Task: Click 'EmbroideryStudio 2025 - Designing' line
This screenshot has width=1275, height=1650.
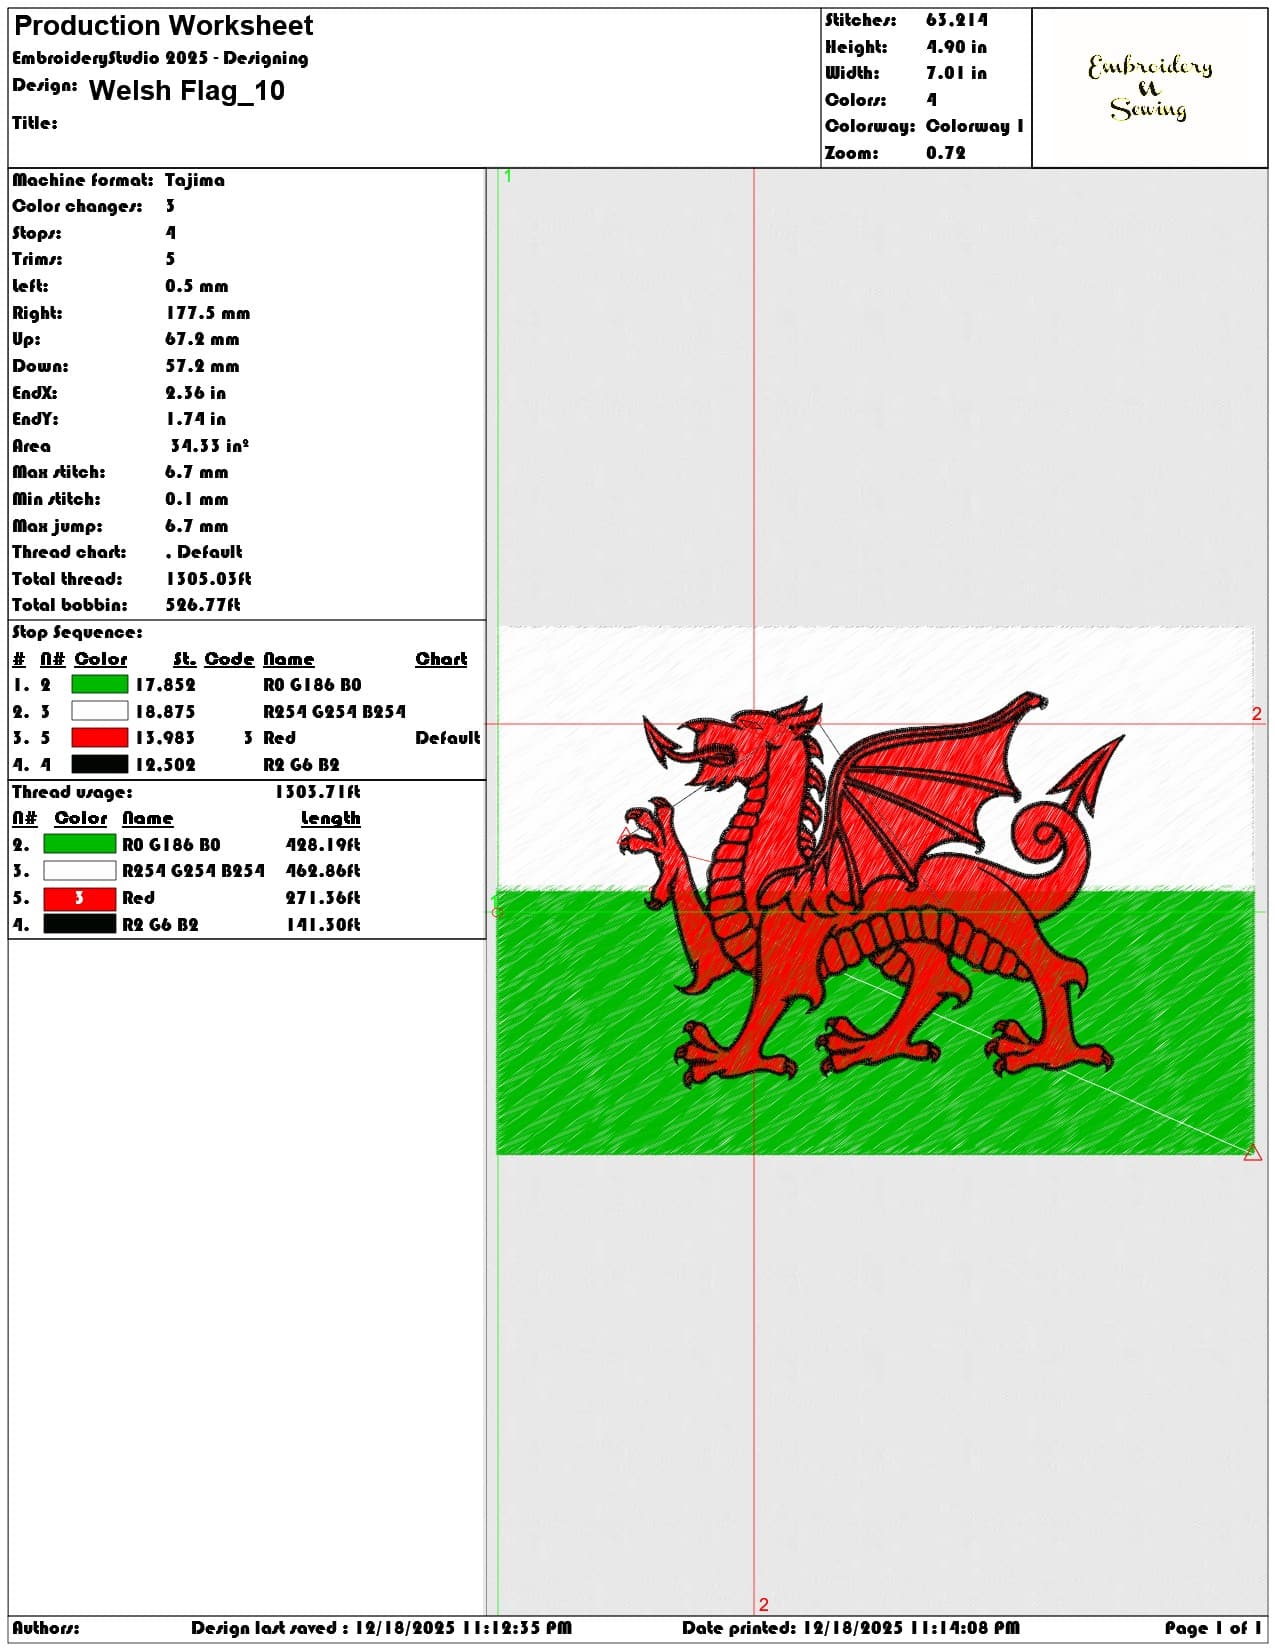Action: (x=160, y=58)
